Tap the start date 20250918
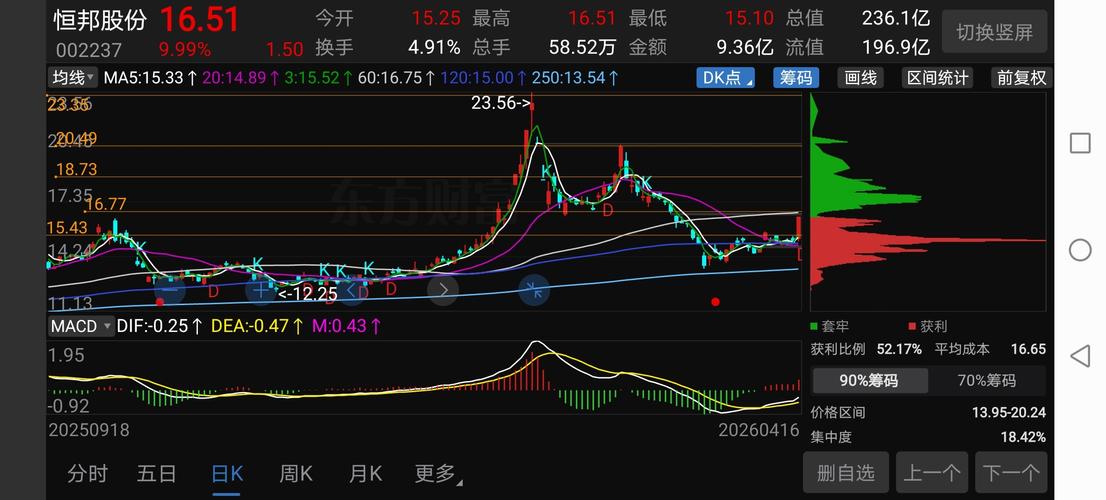Screen dimensions: 1106x500 point(89,429)
